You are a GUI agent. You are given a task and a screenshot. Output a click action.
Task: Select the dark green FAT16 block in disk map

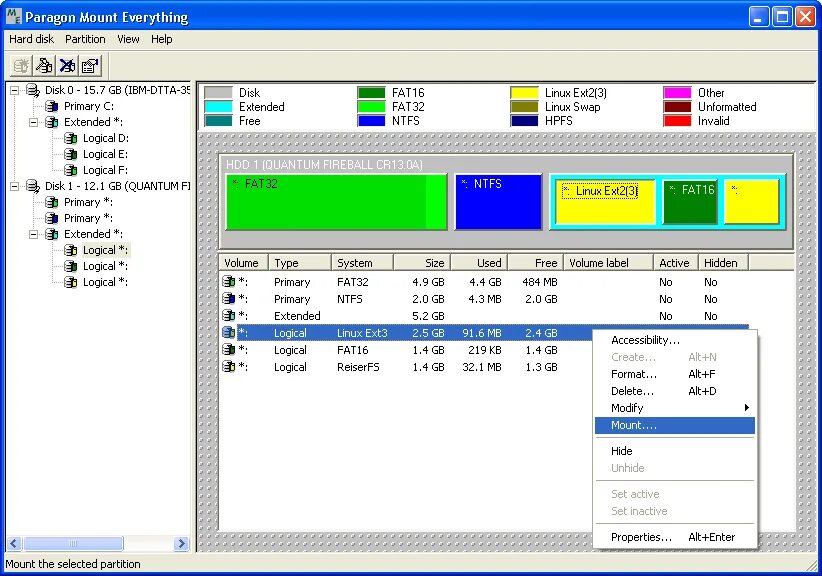coord(690,202)
